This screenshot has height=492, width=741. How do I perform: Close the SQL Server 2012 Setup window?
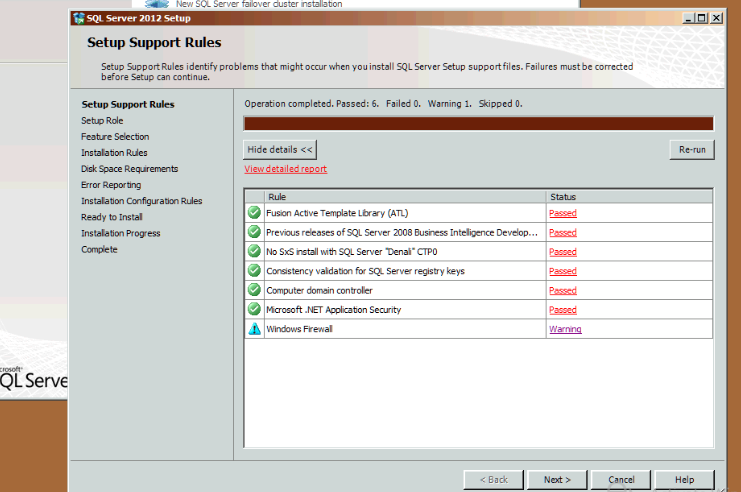tap(716, 18)
